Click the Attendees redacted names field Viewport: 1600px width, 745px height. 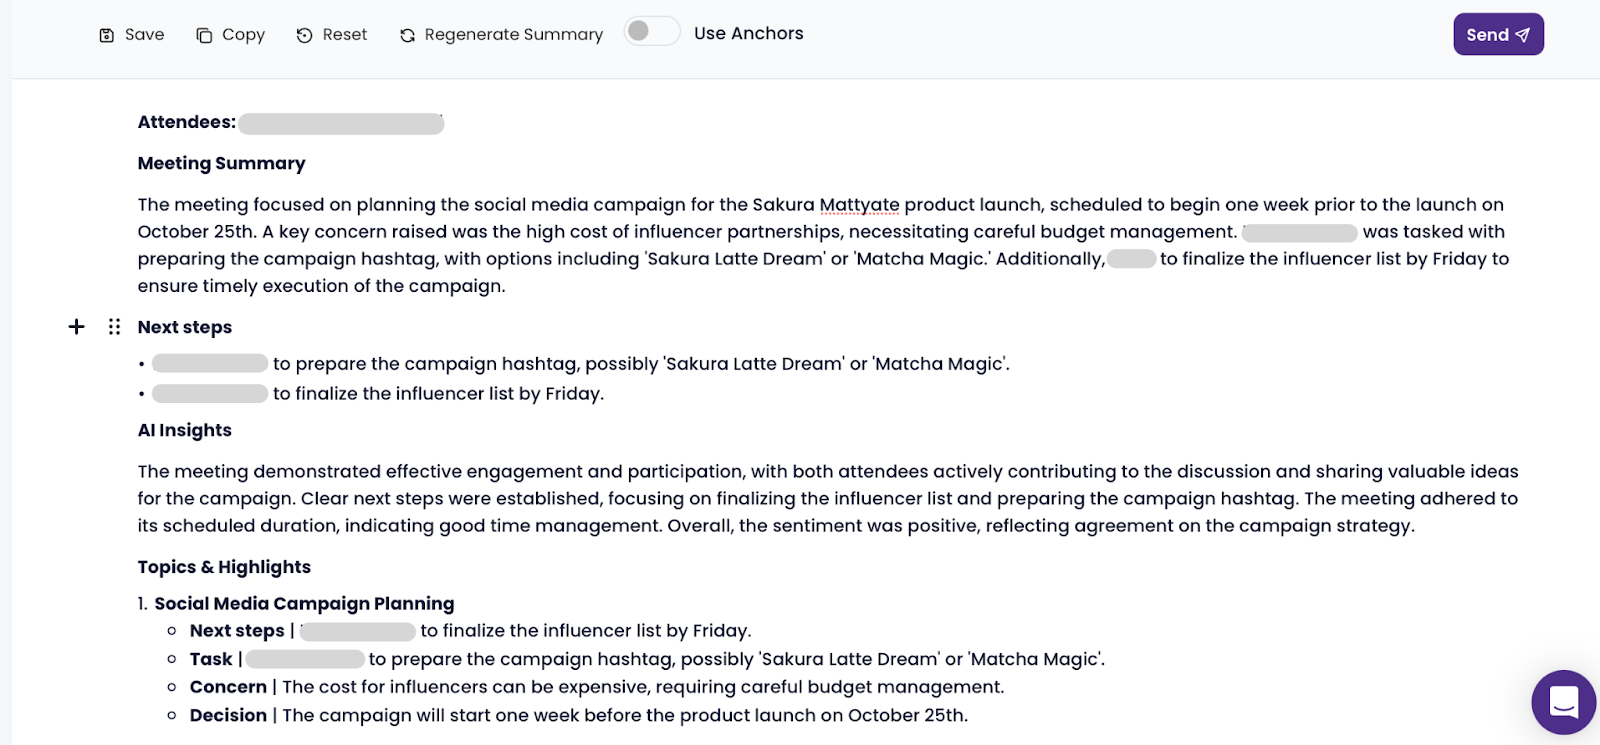click(341, 123)
